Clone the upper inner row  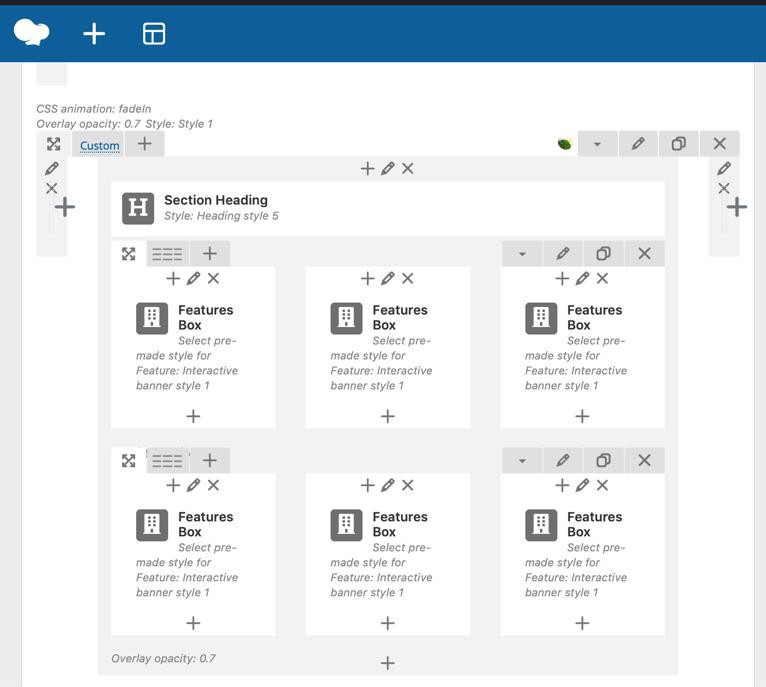tap(603, 254)
